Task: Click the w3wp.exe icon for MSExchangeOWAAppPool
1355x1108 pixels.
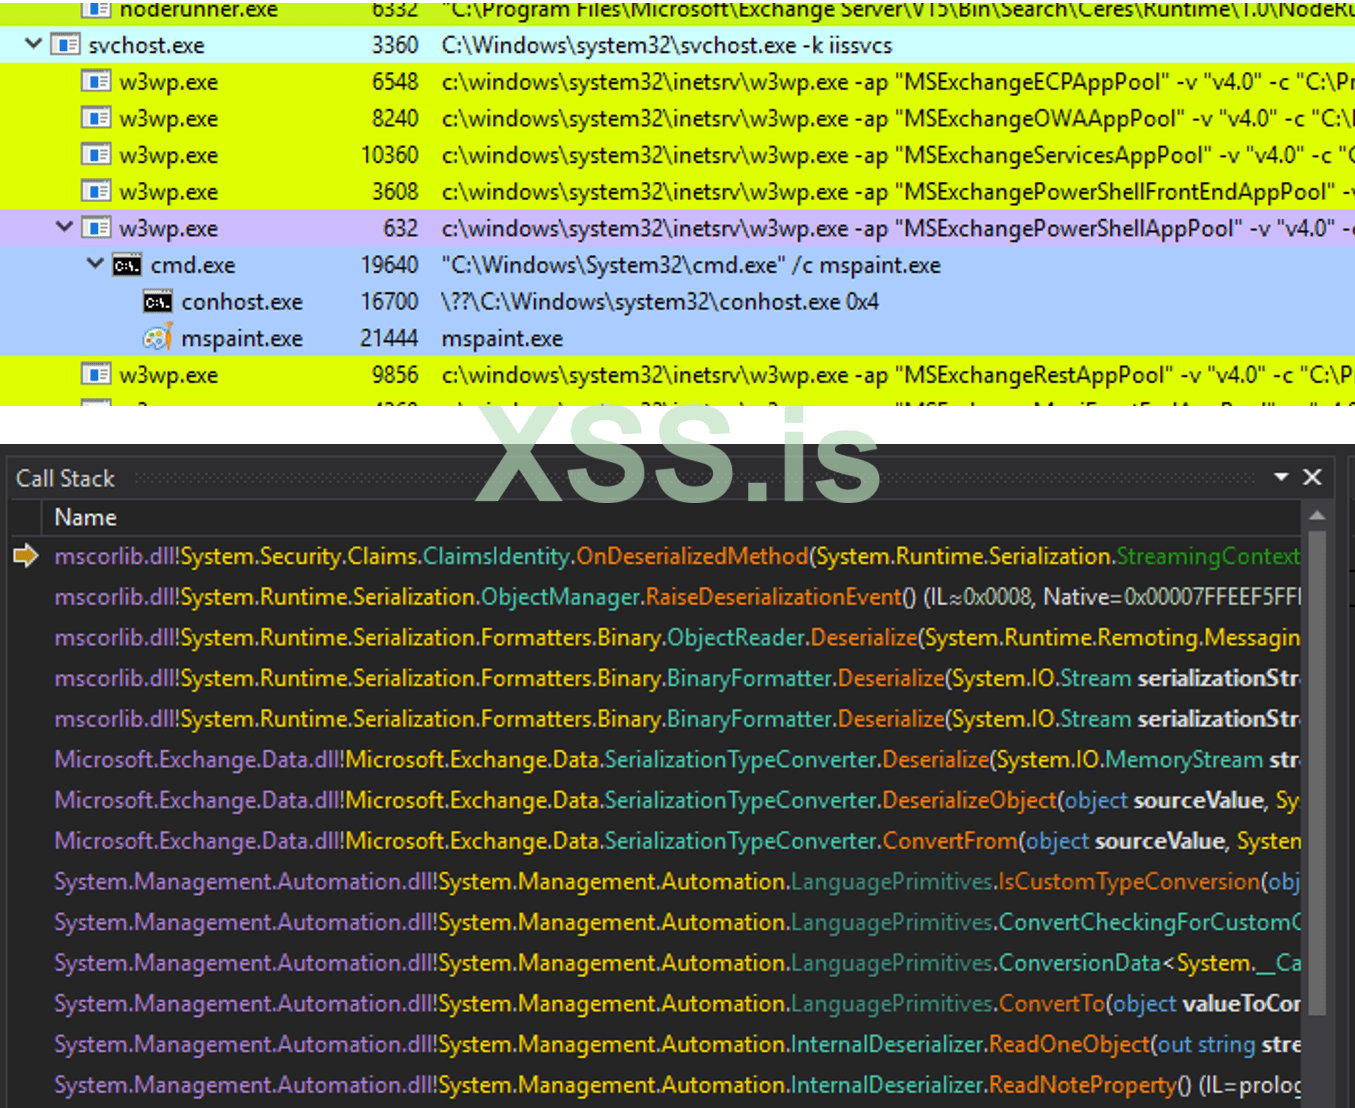Action: pos(96,118)
